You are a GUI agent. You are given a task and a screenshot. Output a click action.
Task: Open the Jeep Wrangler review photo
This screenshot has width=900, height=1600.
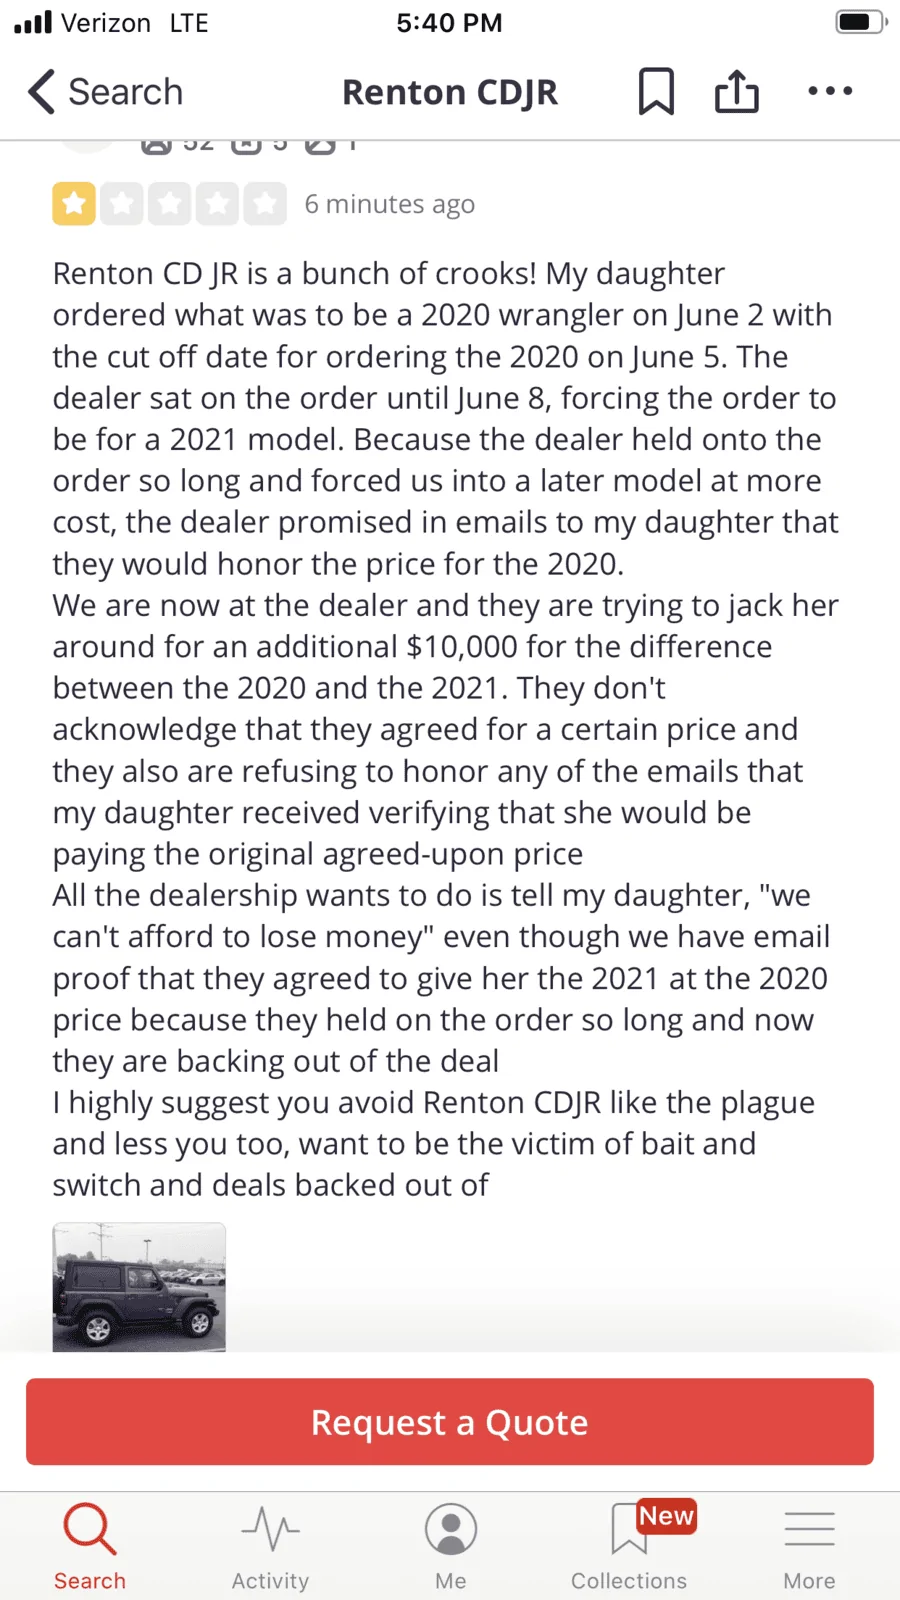(139, 1287)
